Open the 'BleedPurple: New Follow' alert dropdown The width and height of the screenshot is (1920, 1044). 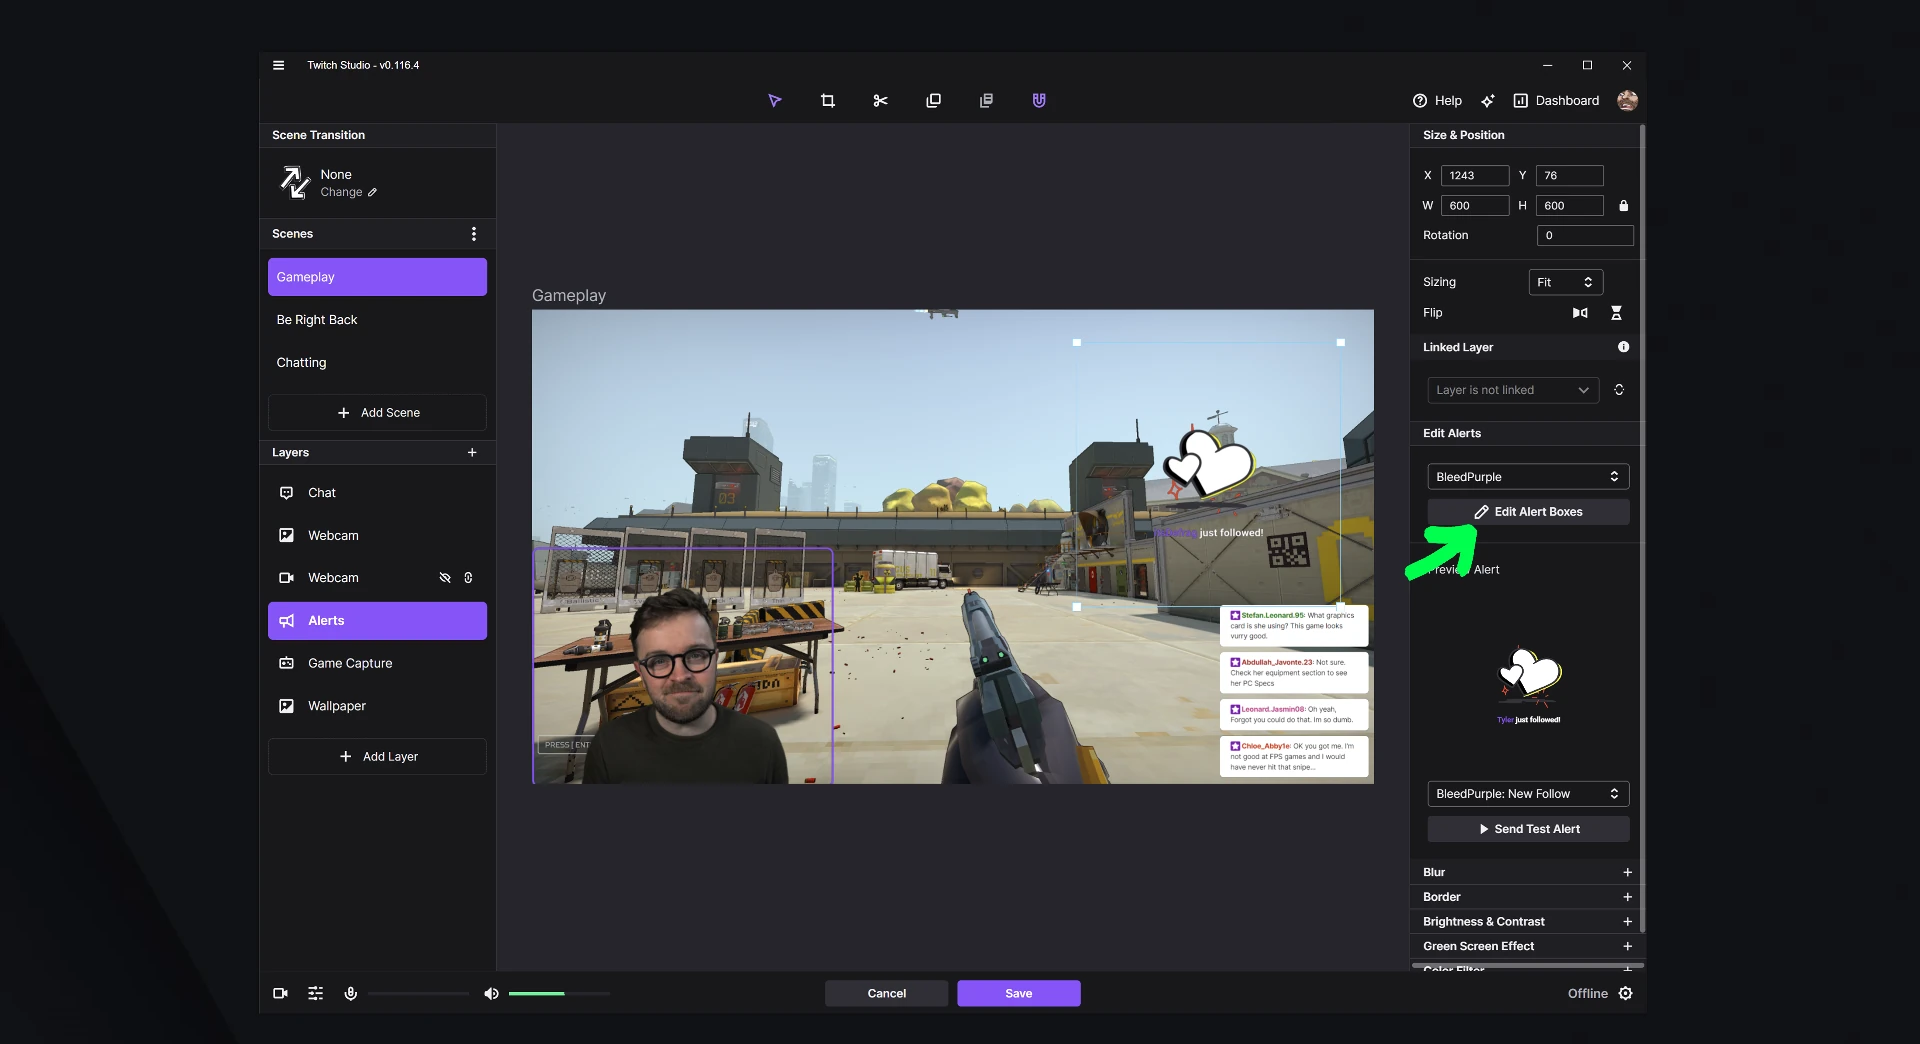(x=1527, y=793)
